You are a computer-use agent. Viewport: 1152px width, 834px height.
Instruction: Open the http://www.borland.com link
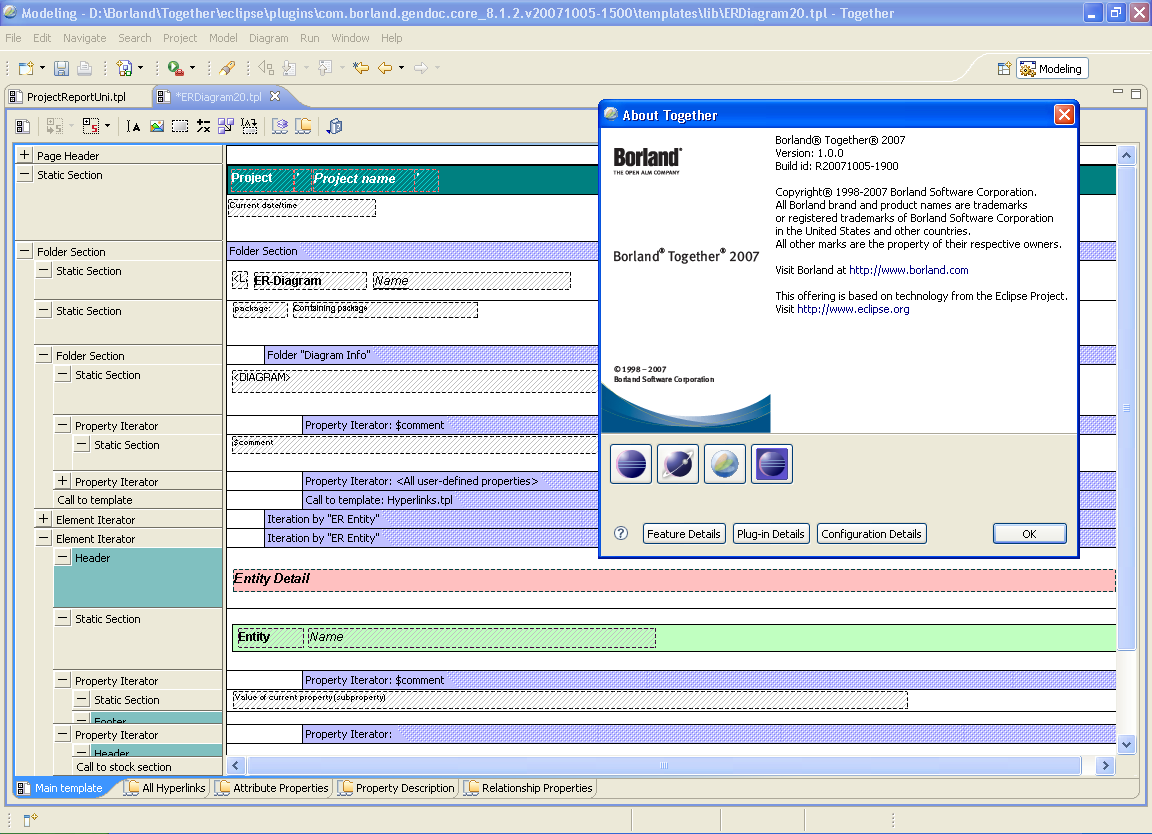click(908, 270)
